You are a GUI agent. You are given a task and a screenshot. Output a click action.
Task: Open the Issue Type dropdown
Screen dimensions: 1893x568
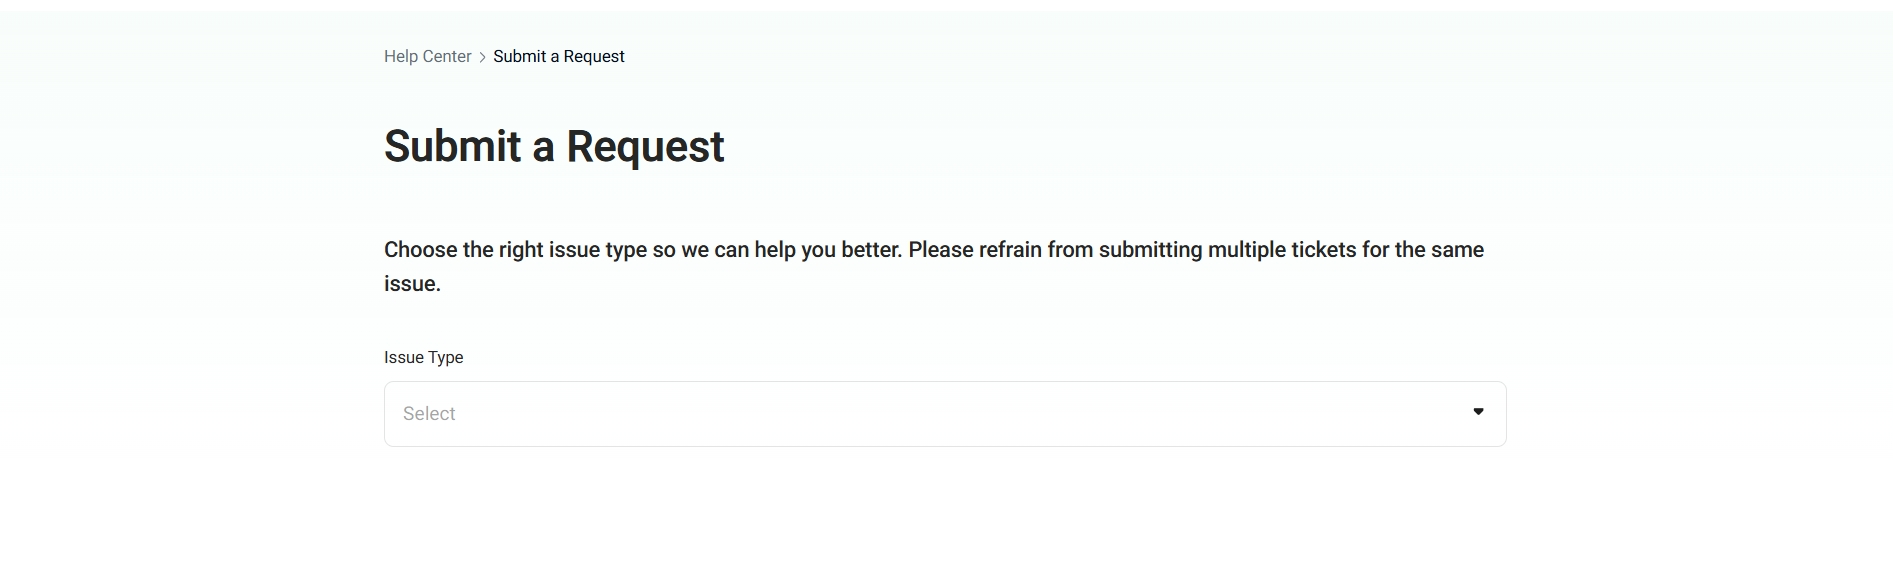click(944, 414)
